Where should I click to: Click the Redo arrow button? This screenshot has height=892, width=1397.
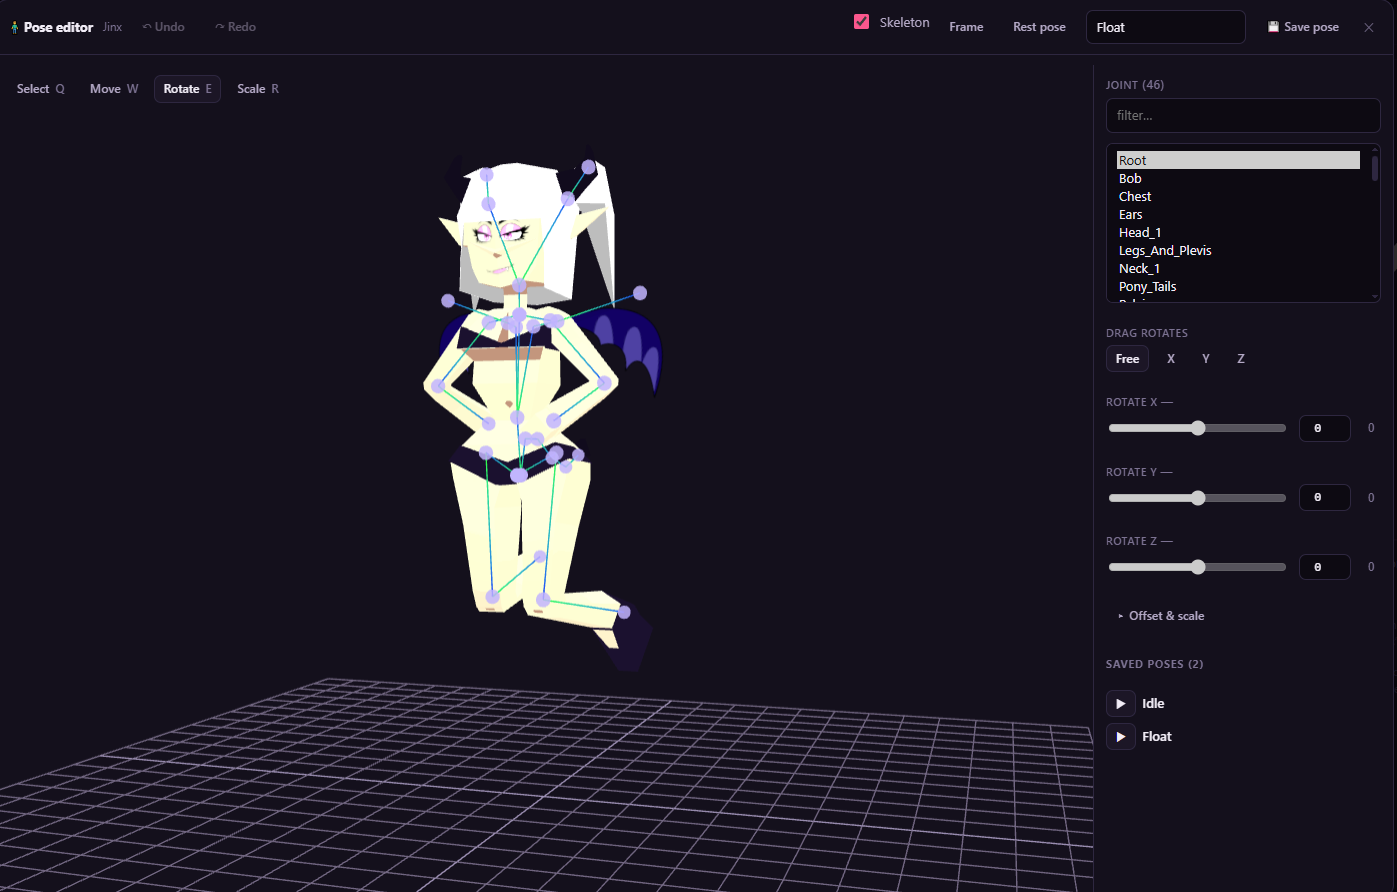click(235, 27)
